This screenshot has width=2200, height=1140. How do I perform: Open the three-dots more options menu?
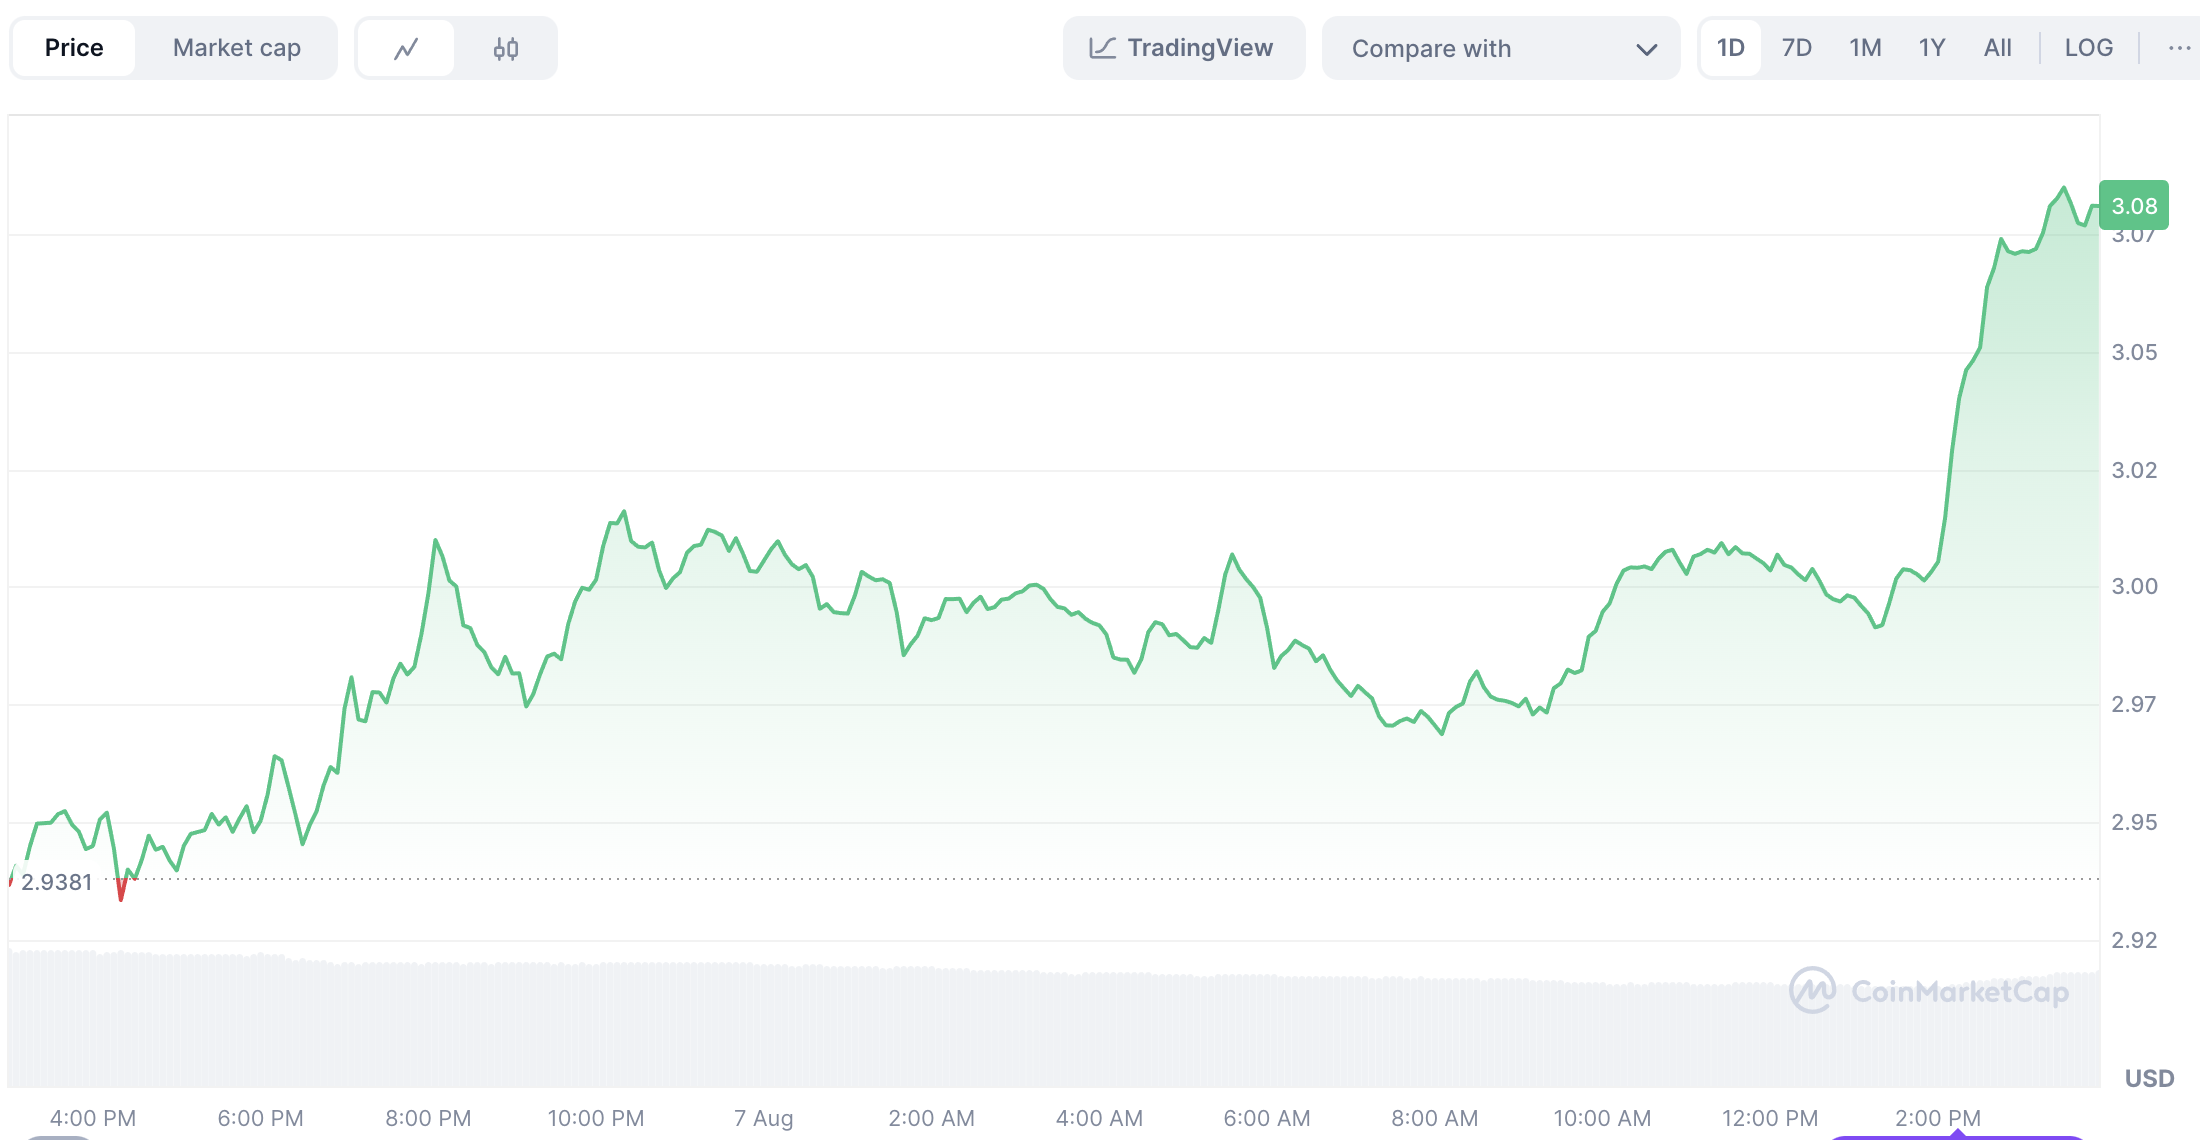[x=2179, y=48]
